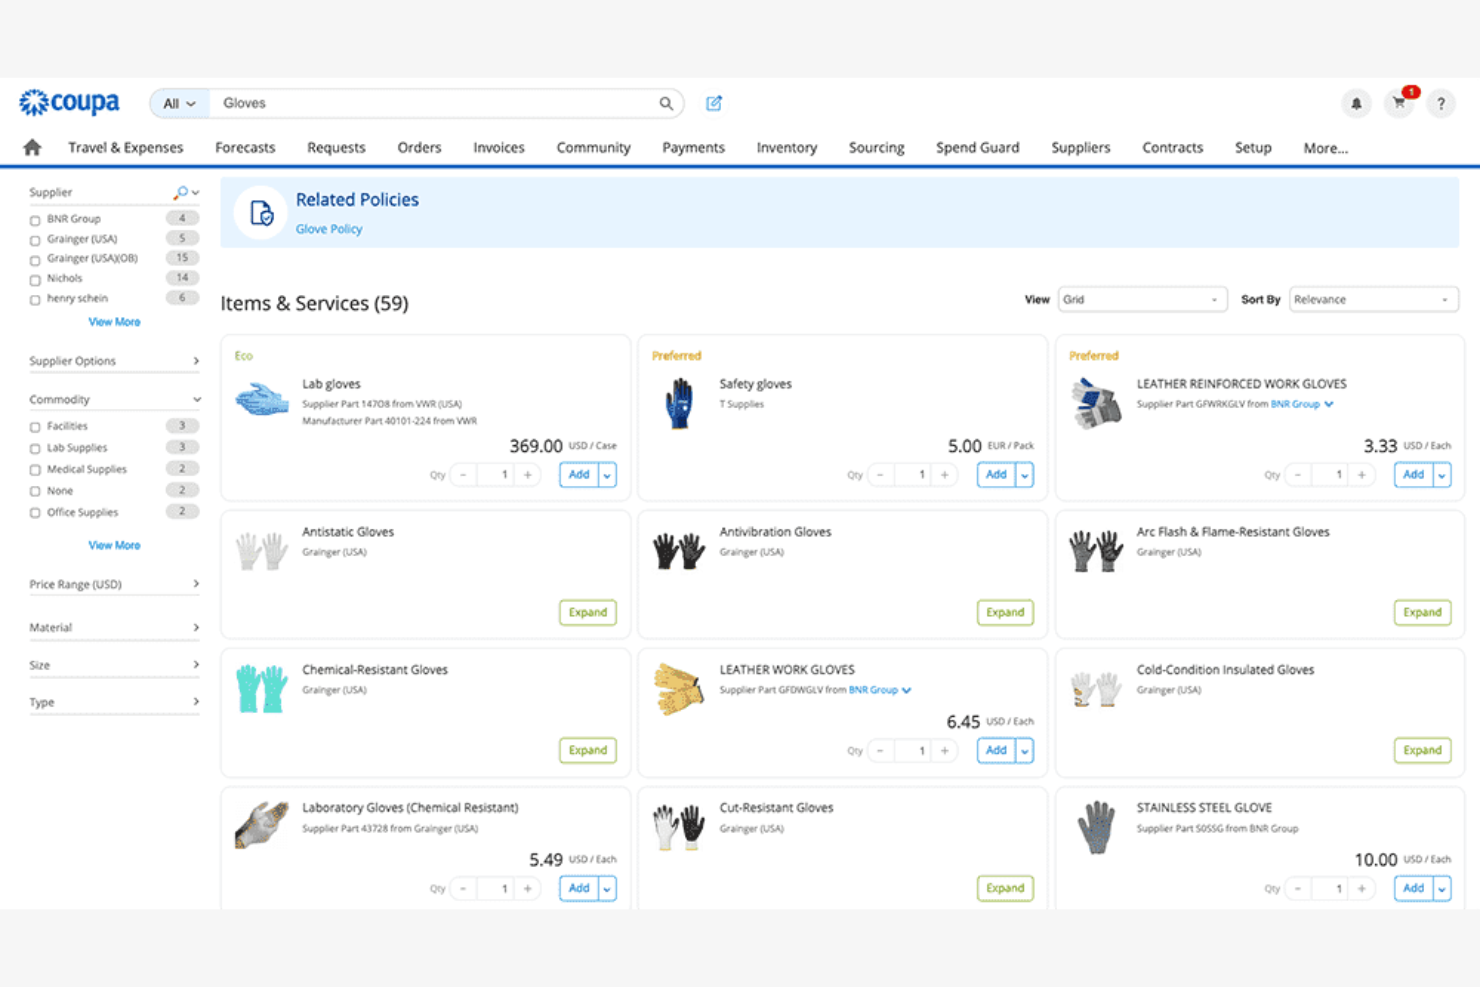Open the write request edit icon
Image resolution: width=1480 pixels, height=987 pixels.
(714, 103)
